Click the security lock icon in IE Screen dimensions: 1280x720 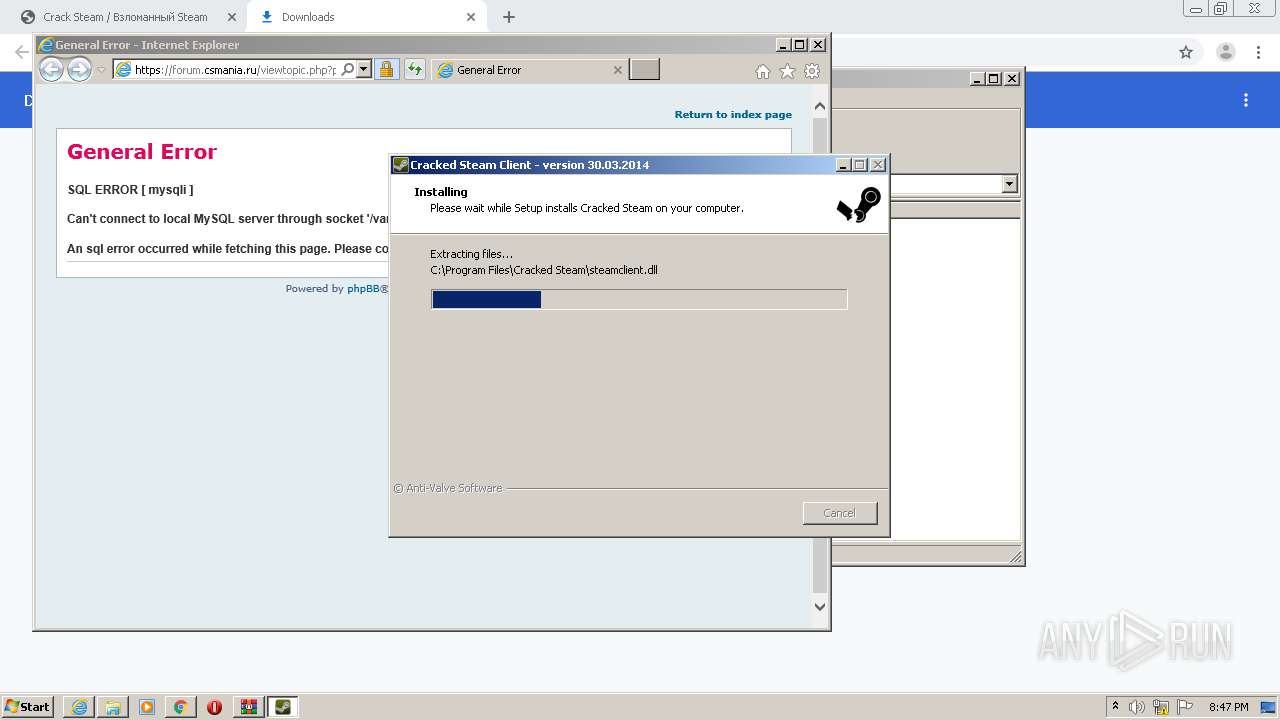click(x=386, y=70)
